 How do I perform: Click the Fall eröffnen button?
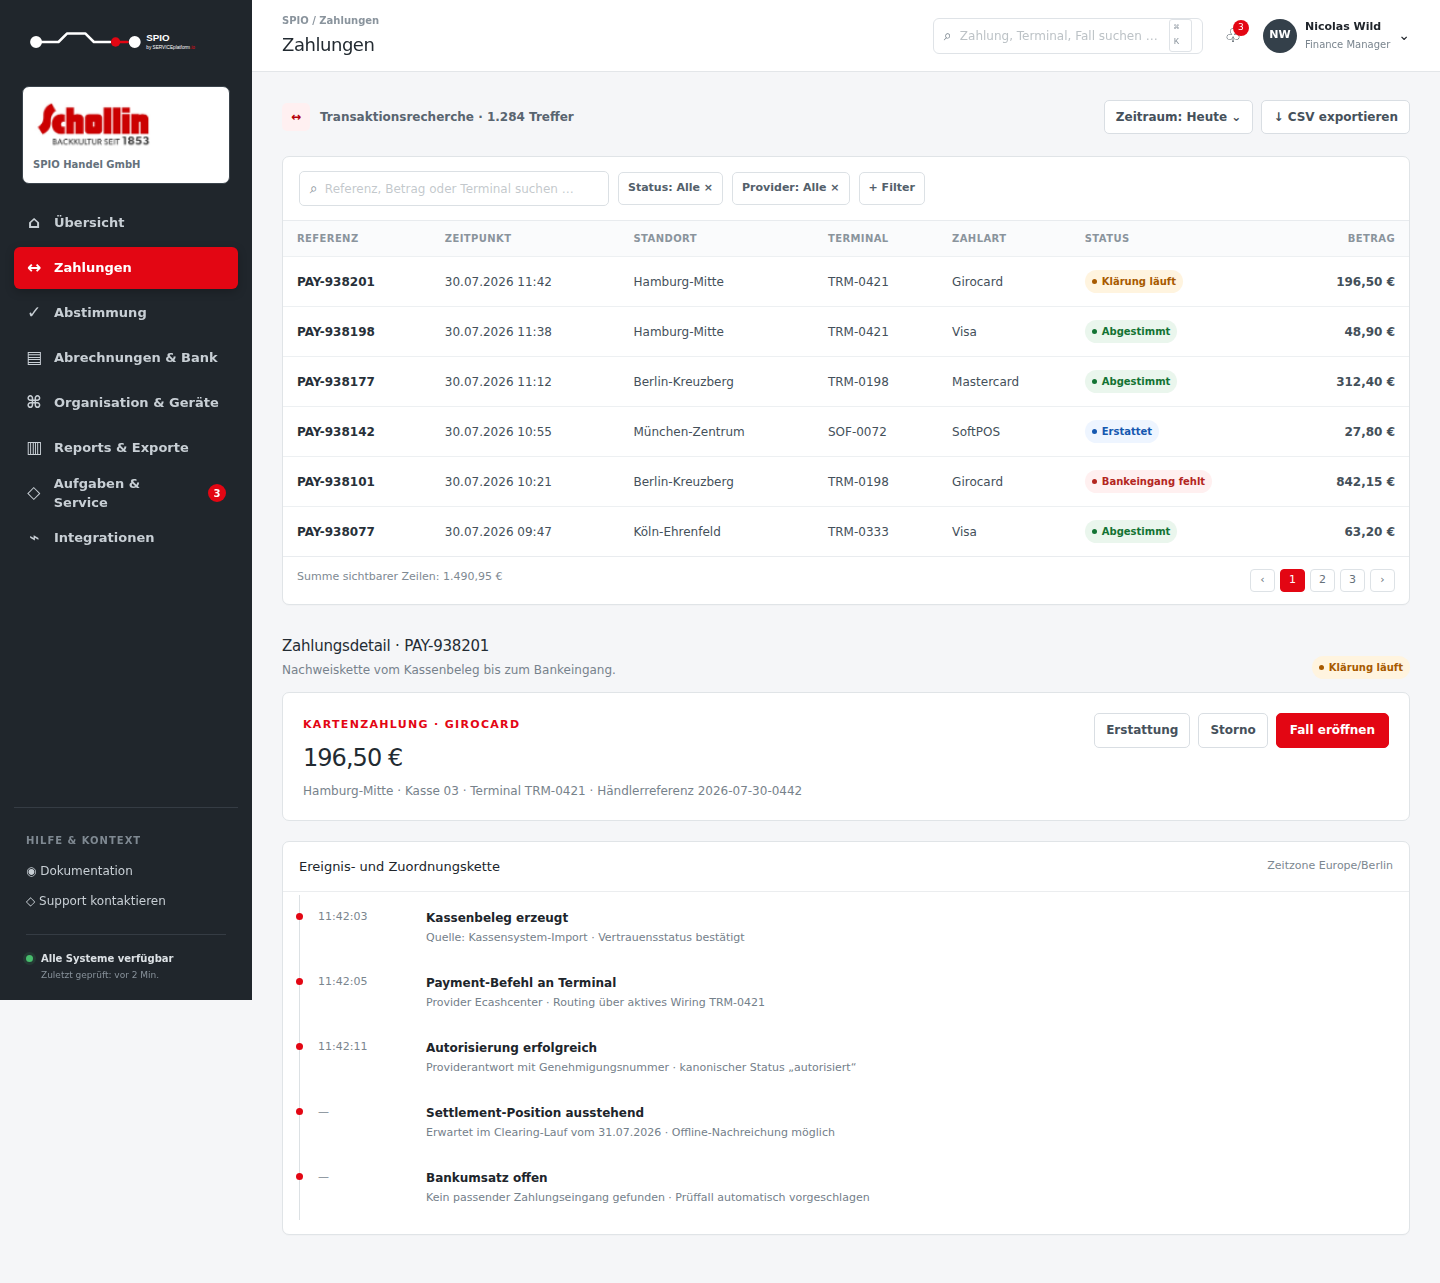(x=1332, y=730)
